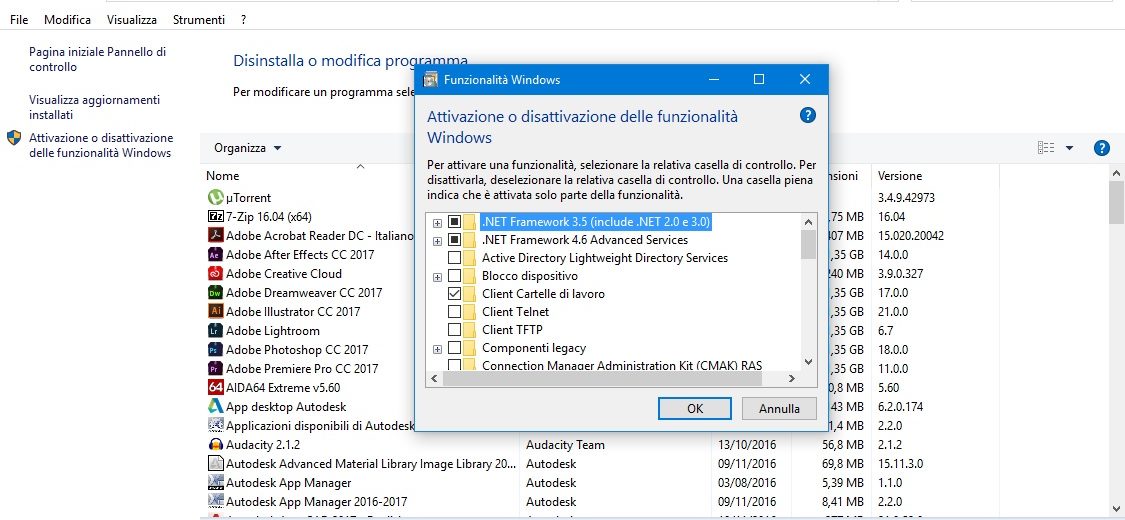The height and width of the screenshot is (520, 1125).
Task: Click features list scroll down arrow
Action: [809, 362]
